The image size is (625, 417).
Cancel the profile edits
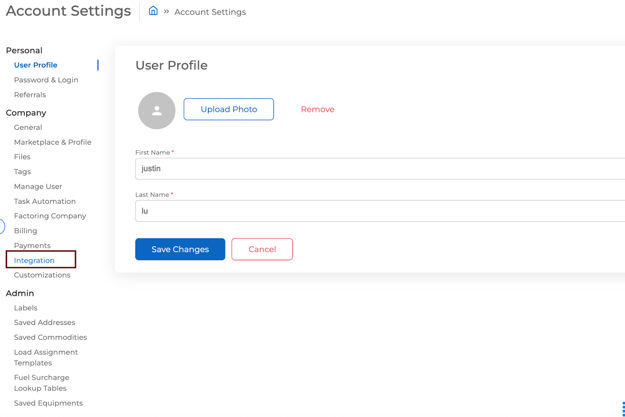tap(262, 249)
